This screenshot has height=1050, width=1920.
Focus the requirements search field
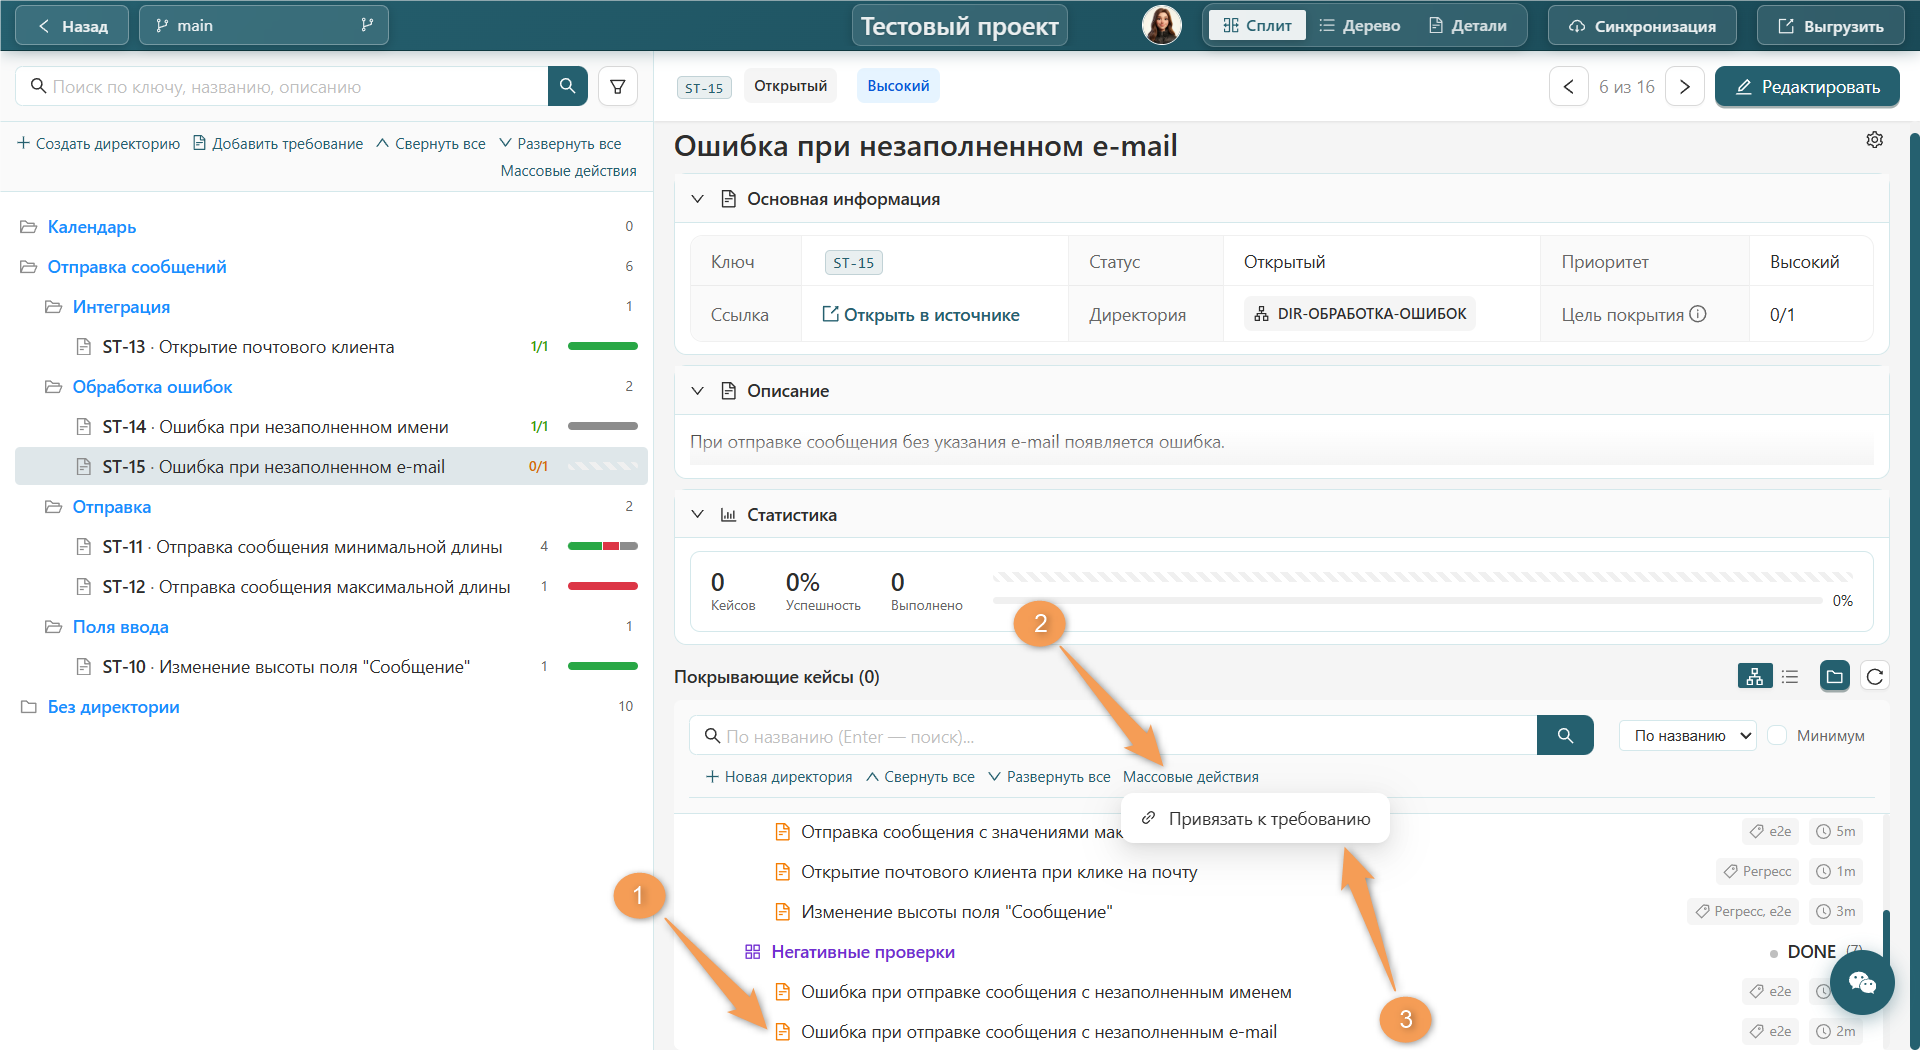click(282, 86)
